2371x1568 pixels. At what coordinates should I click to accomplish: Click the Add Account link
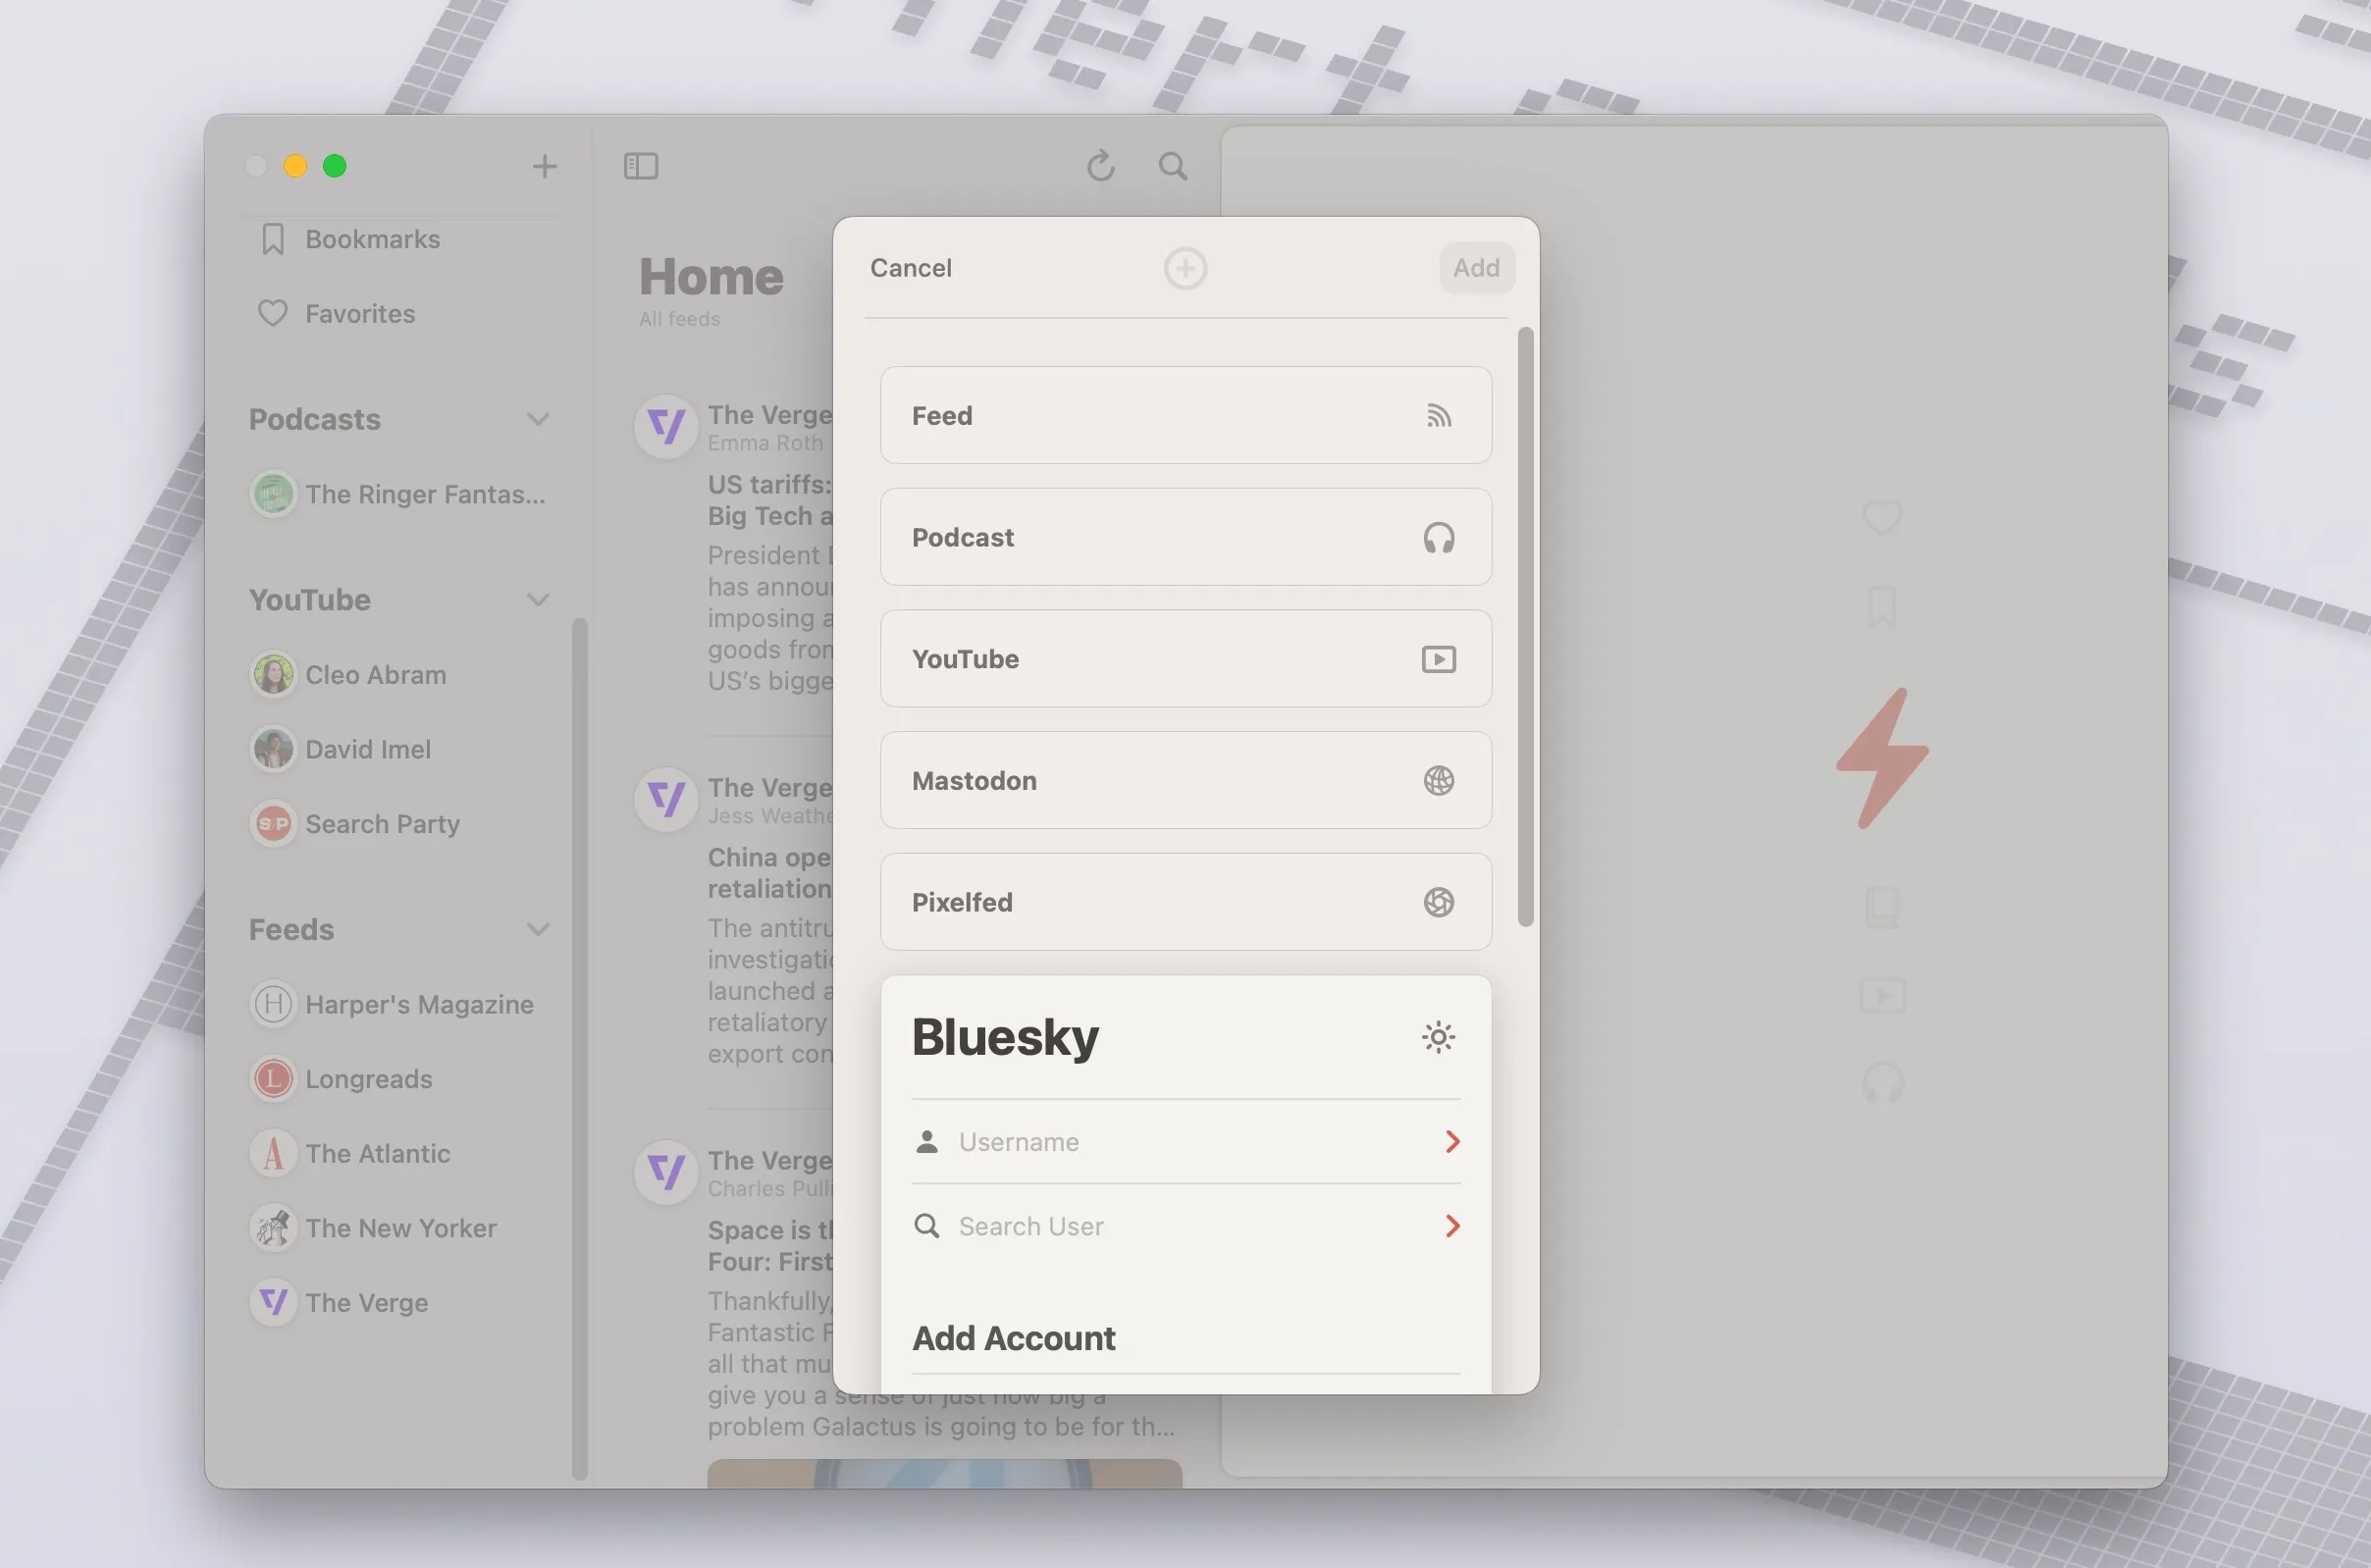click(1012, 1333)
